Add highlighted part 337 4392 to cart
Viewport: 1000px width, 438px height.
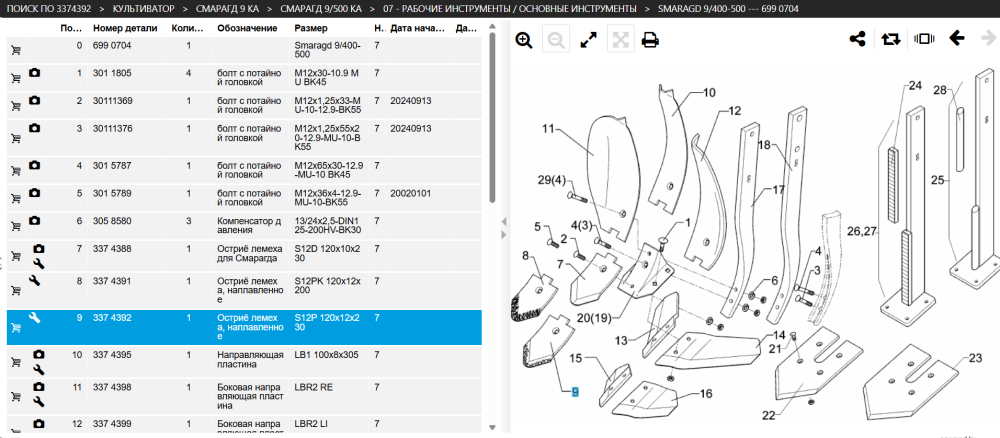pyautogui.click(x=16, y=328)
